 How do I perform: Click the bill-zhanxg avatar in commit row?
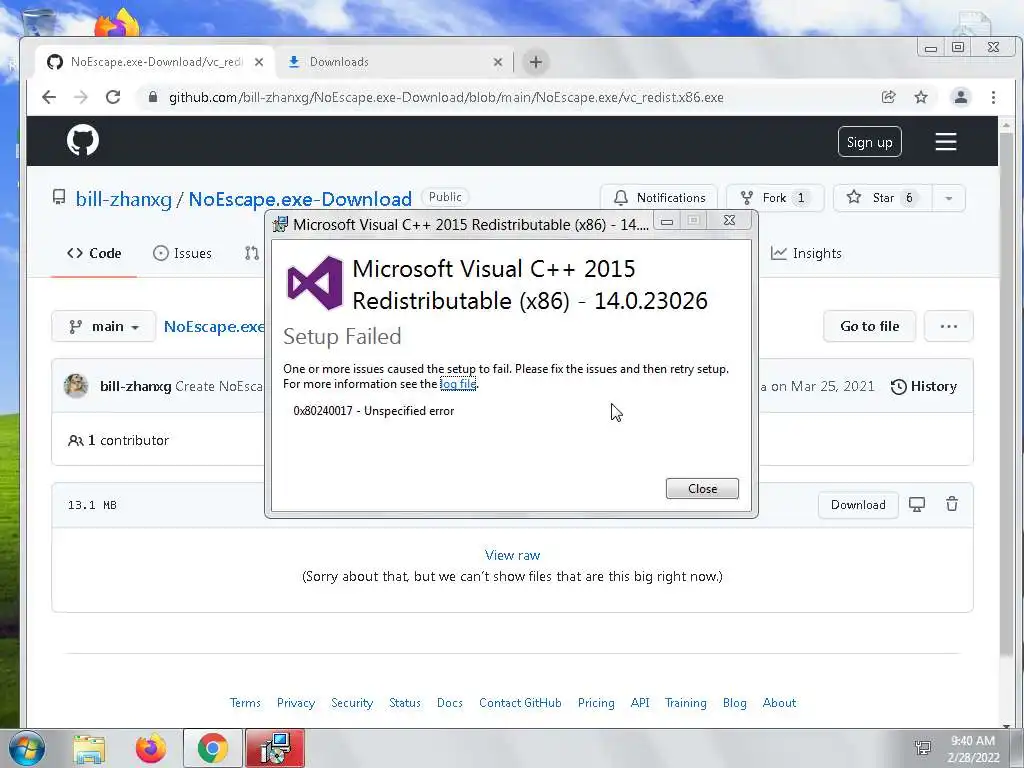pyautogui.click(x=76, y=386)
